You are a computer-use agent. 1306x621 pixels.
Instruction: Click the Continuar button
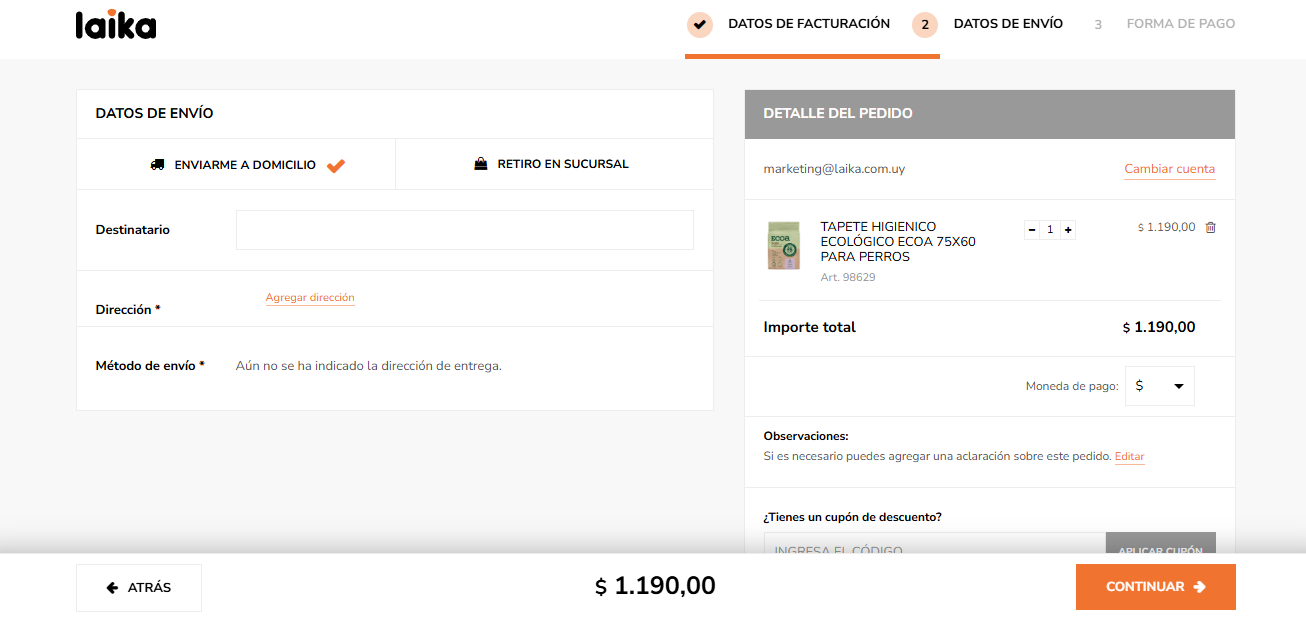1155,587
